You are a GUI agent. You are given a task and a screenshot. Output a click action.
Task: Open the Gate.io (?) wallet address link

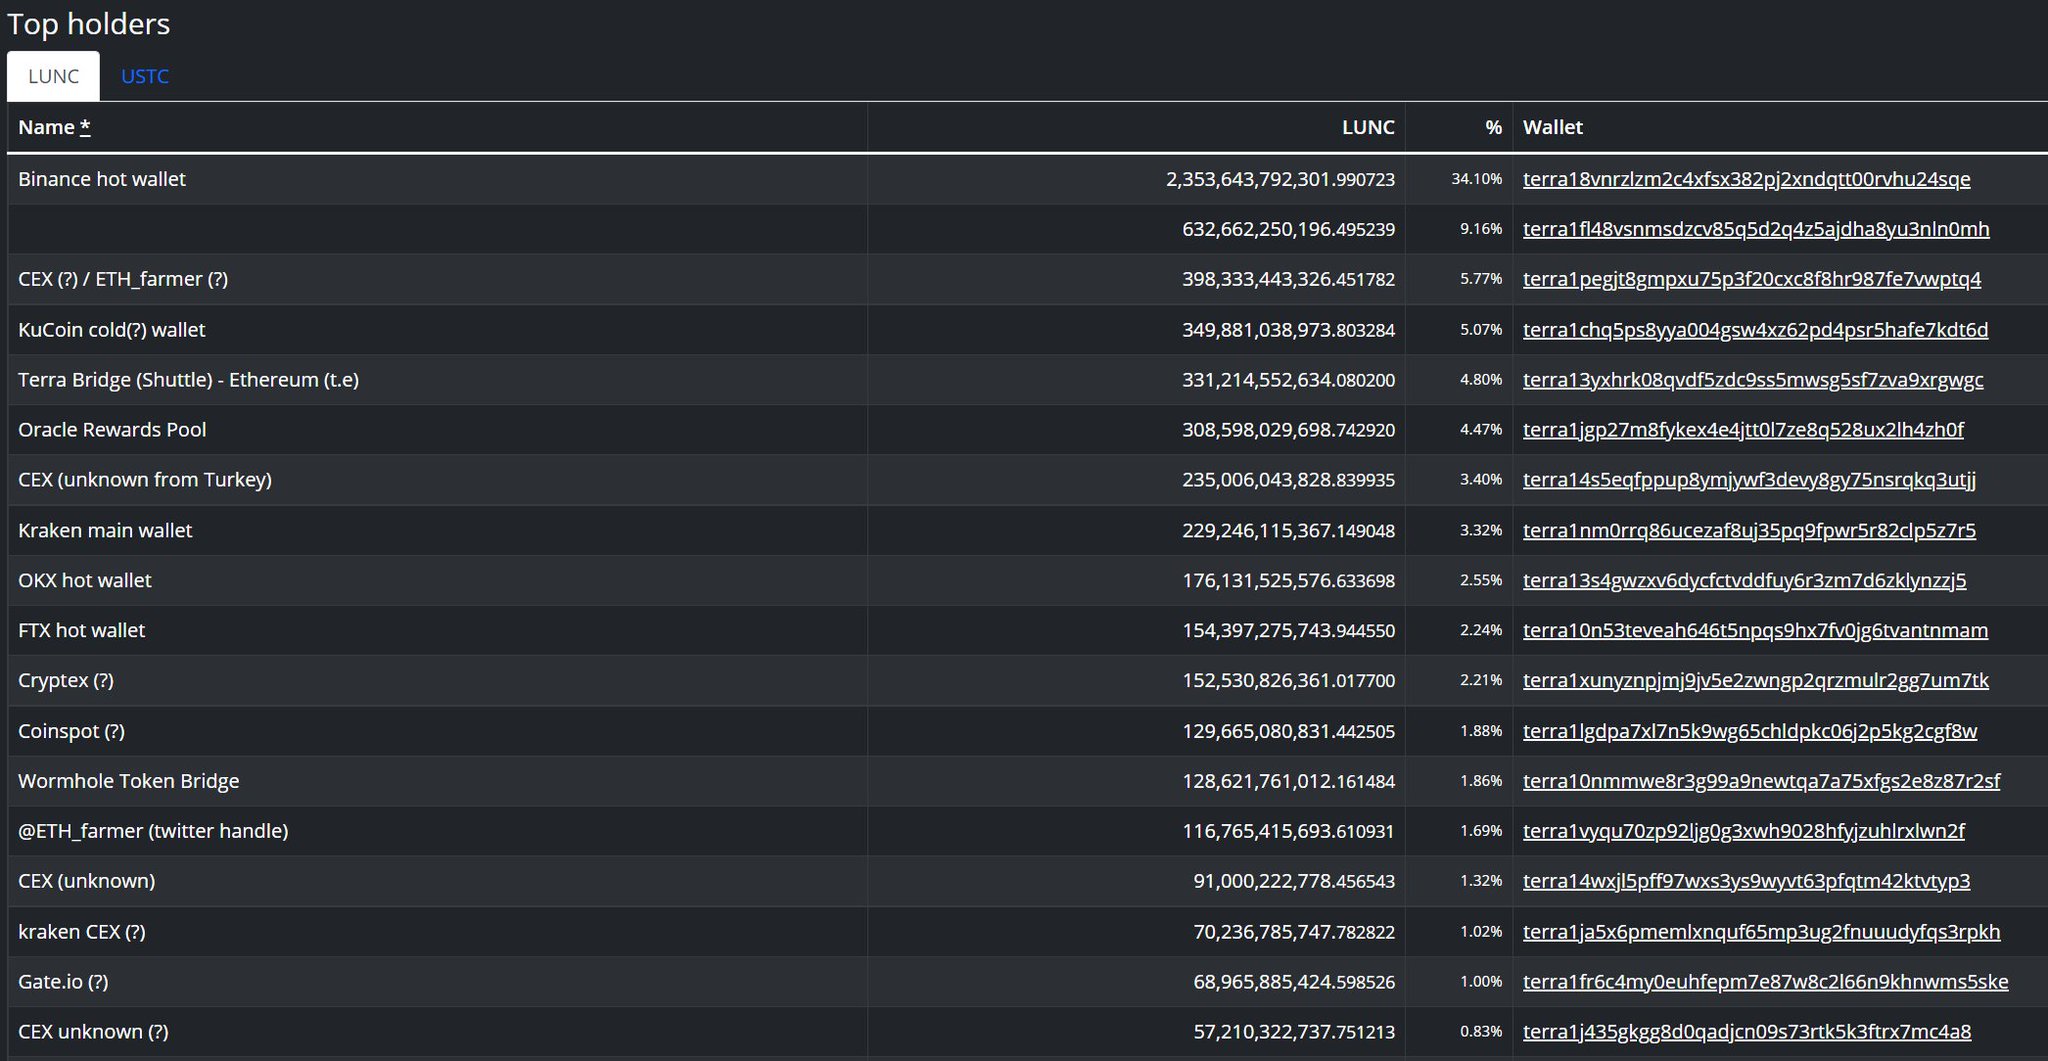point(1765,982)
